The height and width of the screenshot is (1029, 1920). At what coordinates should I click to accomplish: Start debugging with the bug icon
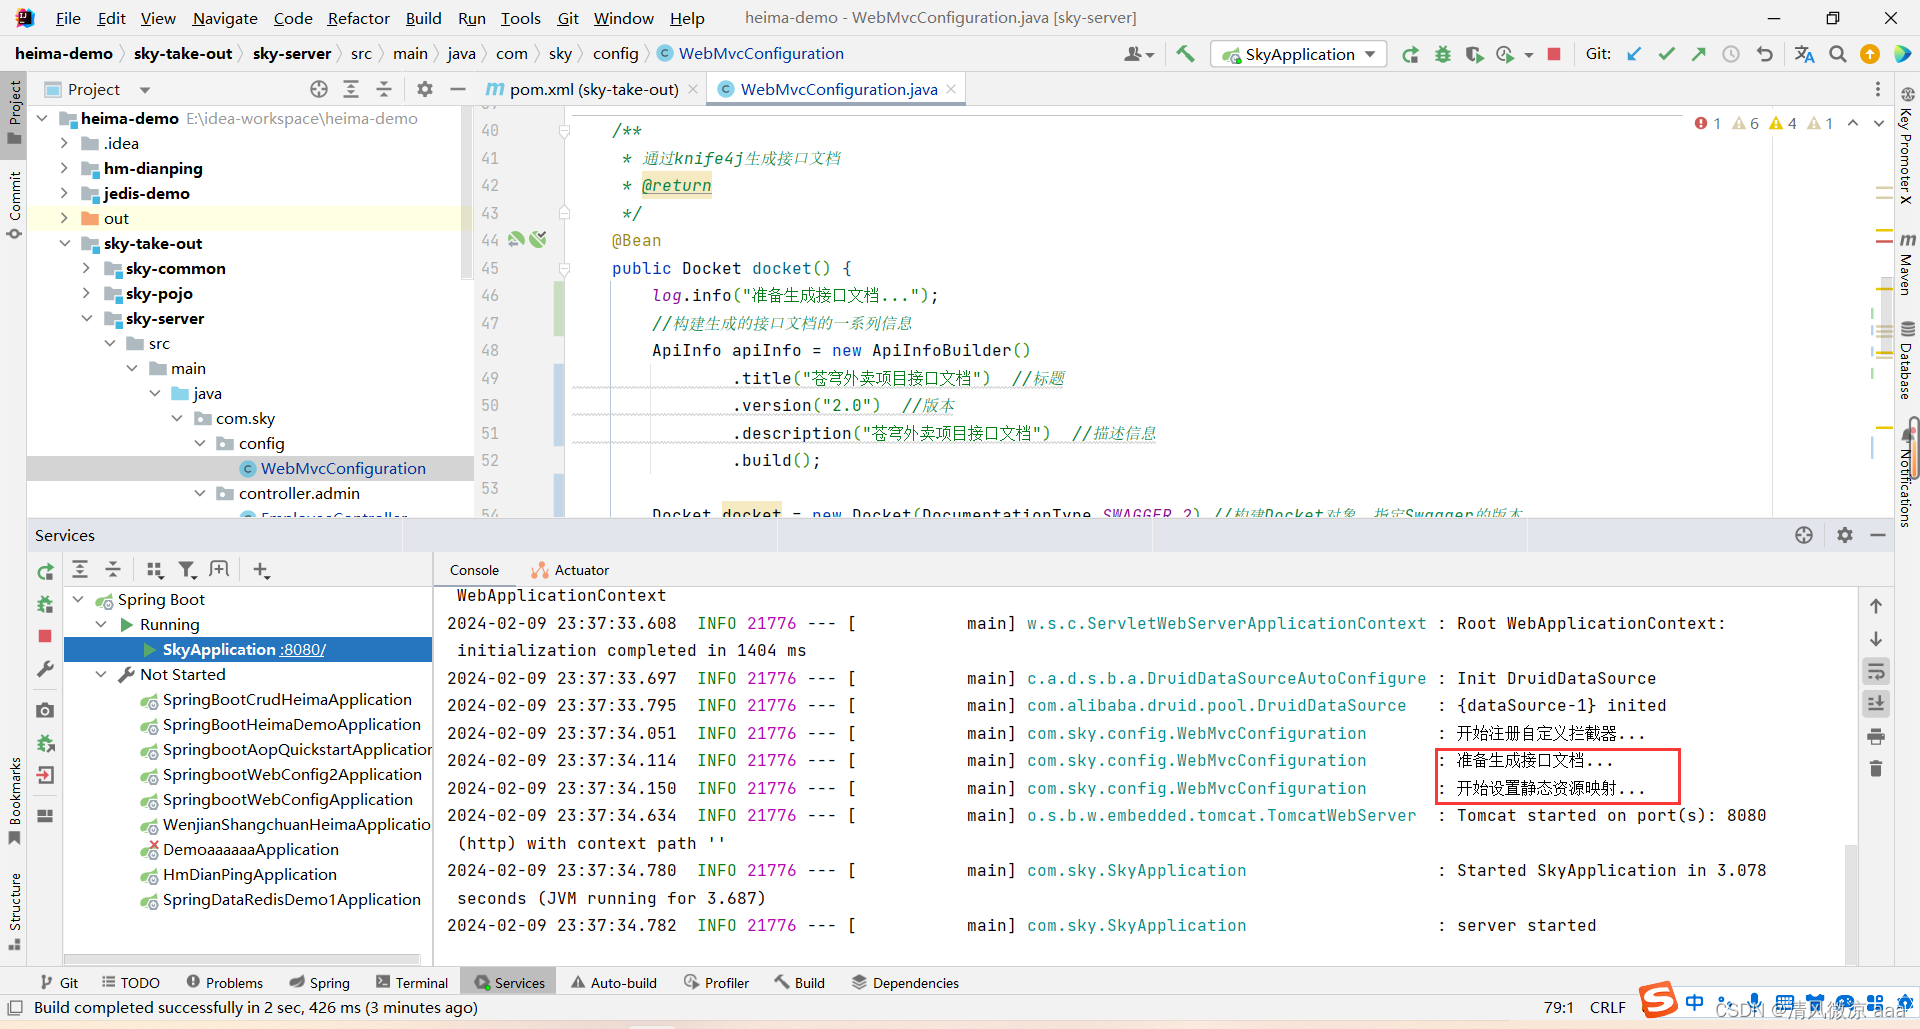1442,54
